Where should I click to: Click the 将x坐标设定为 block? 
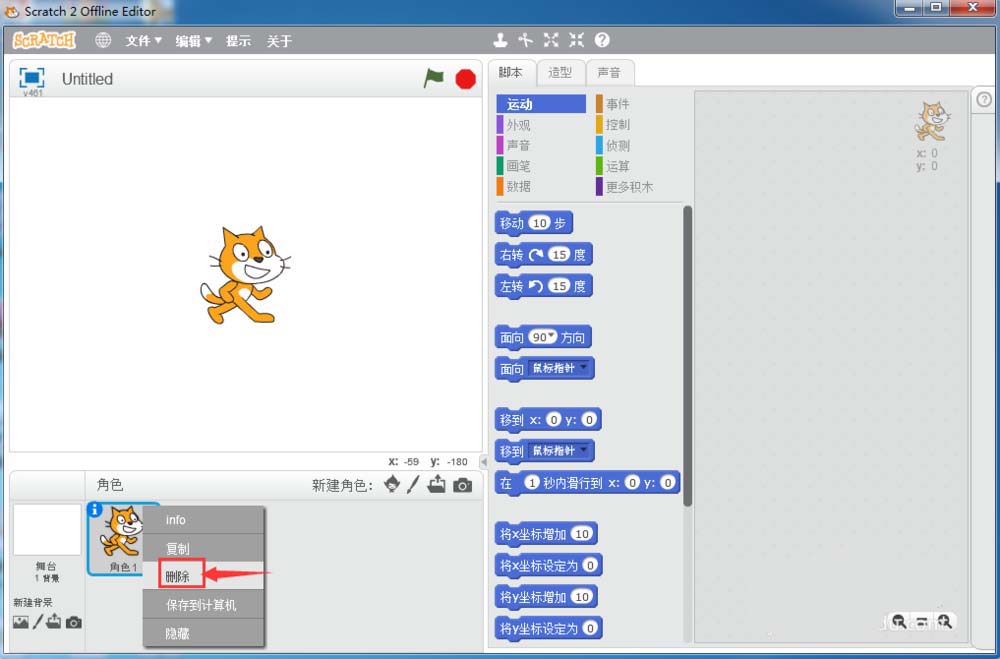click(548, 565)
